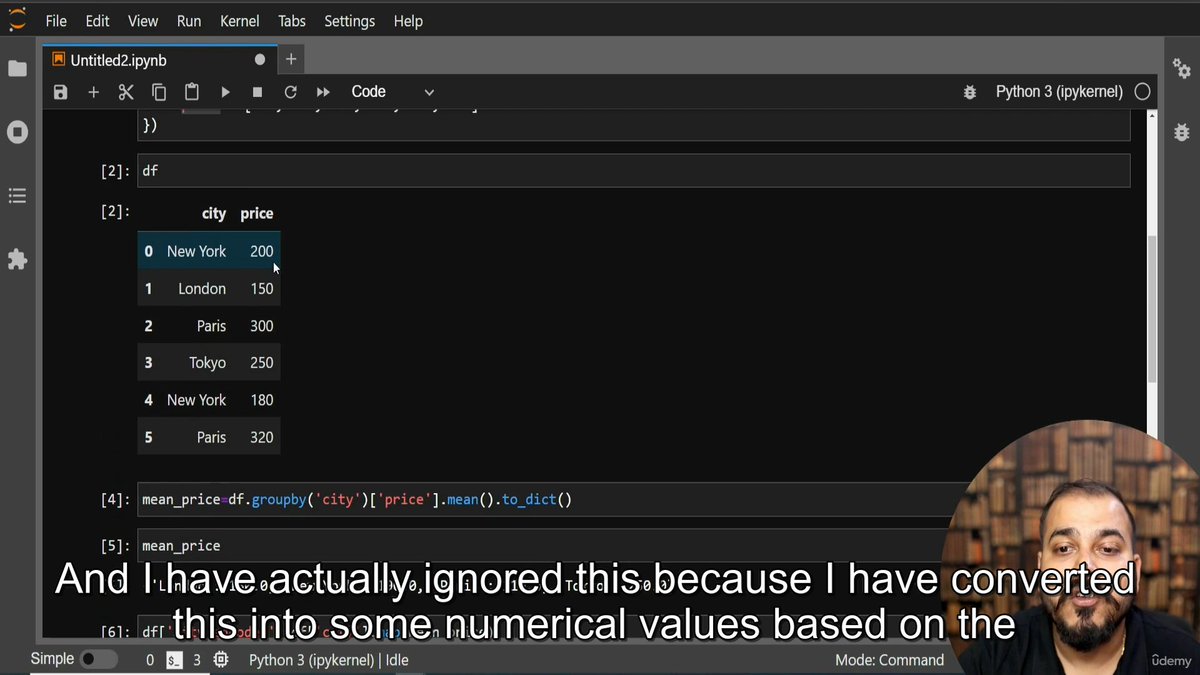
Task: Click the price value 150
Action: tap(261, 289)
